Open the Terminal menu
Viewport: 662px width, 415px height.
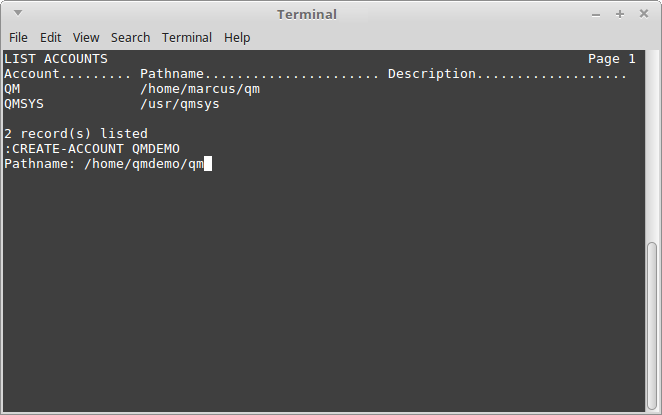click(187, 38)
